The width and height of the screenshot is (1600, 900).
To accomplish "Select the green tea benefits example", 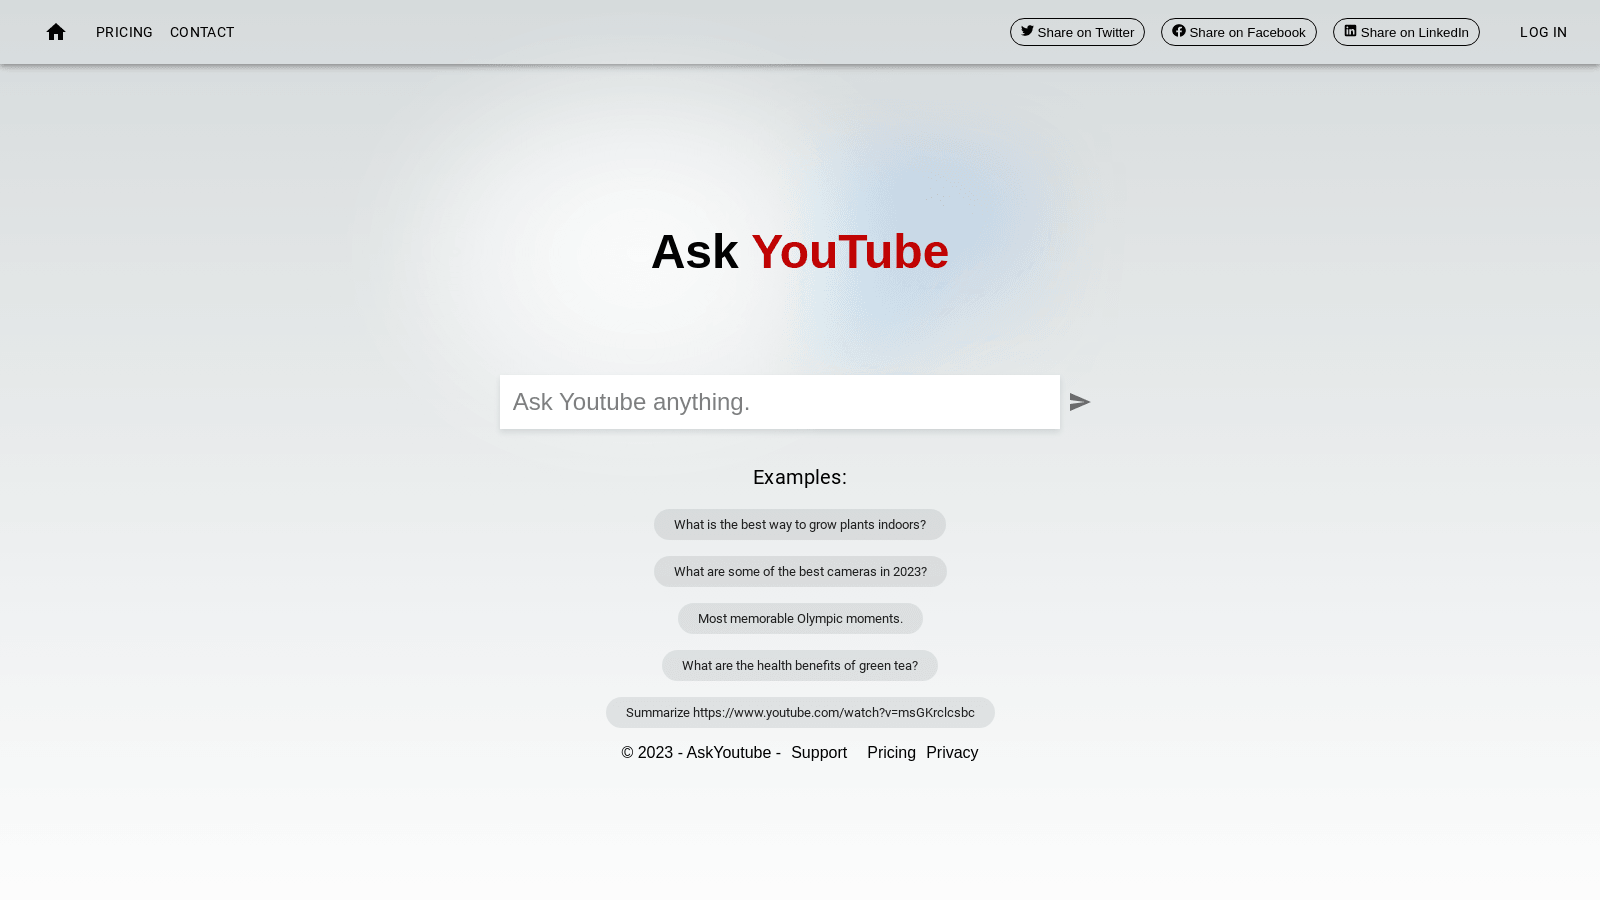I will 800,665.
